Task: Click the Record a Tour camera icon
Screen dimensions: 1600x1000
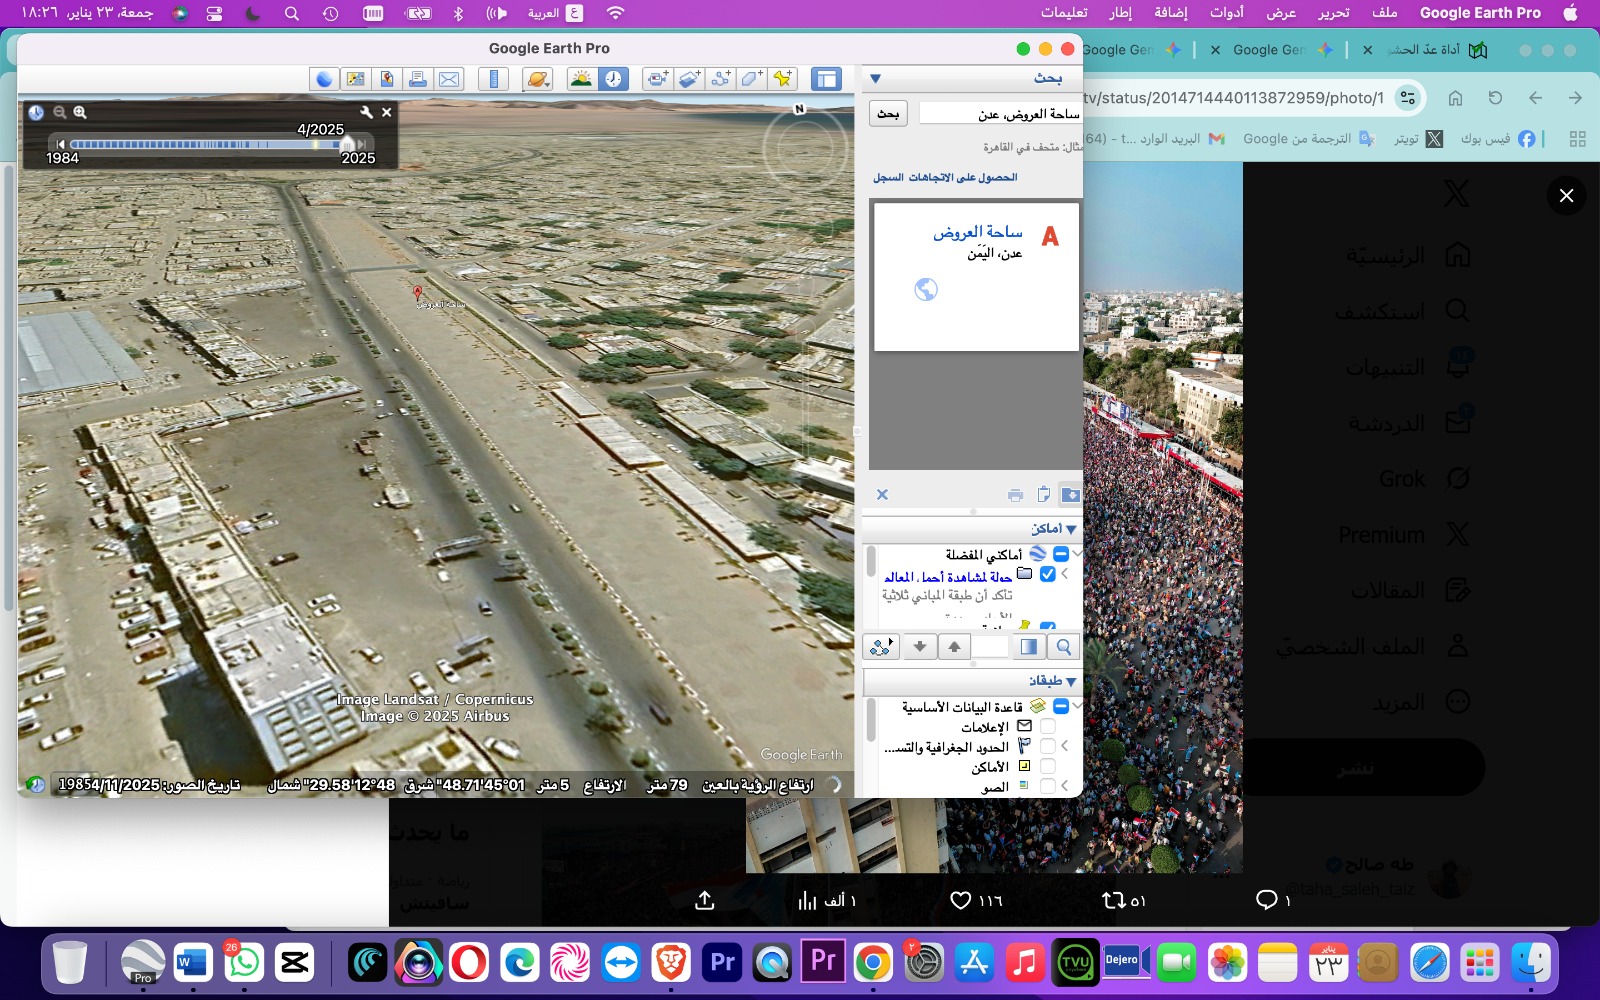Action: 657,79
